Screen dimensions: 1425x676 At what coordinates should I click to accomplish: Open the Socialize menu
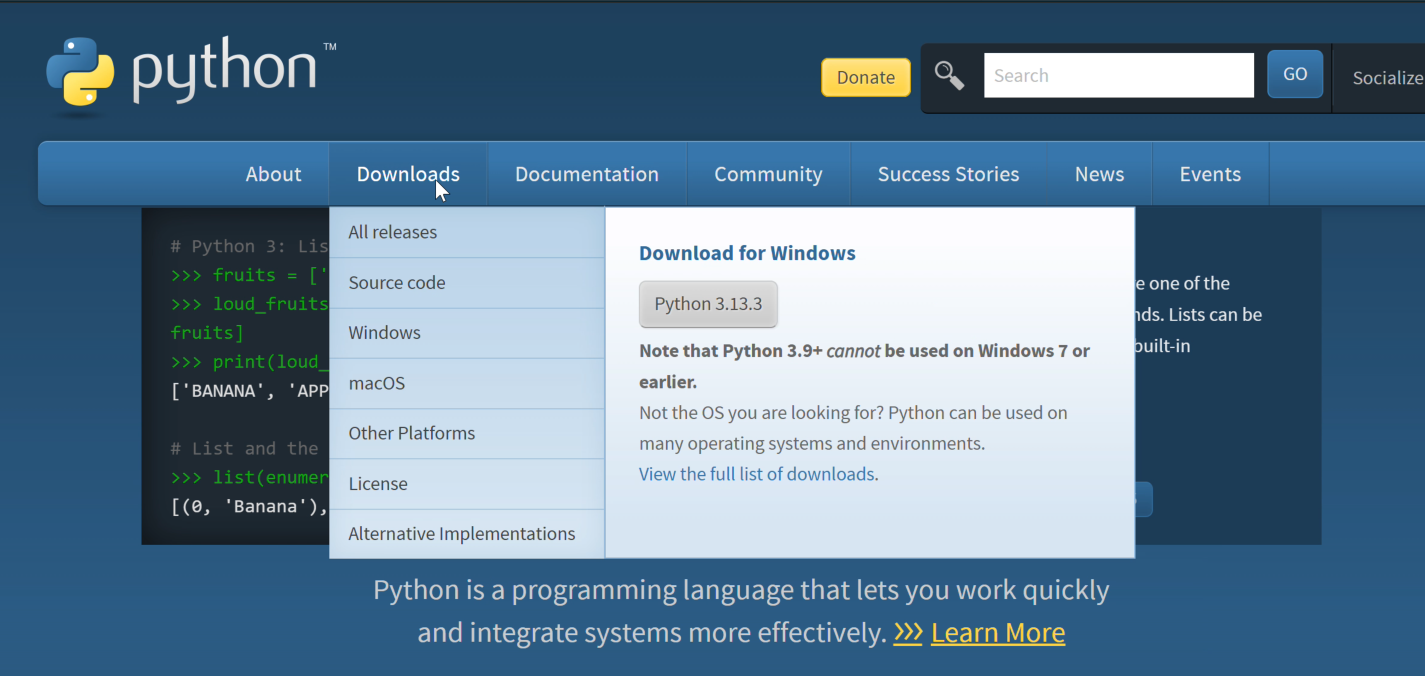(x=1387, y=78)
